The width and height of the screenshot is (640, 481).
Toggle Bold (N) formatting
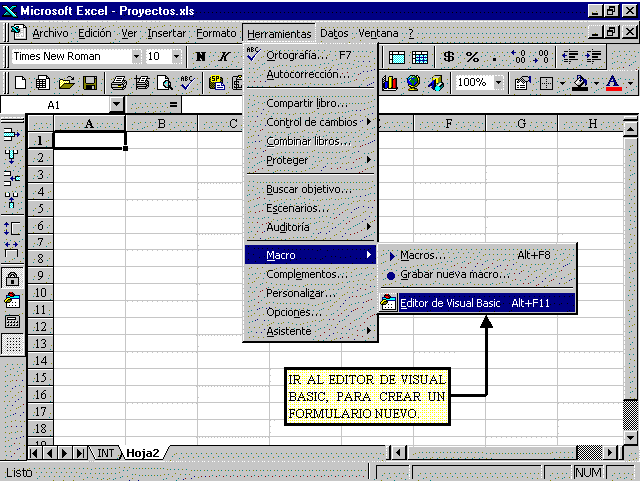coord(200,57)
